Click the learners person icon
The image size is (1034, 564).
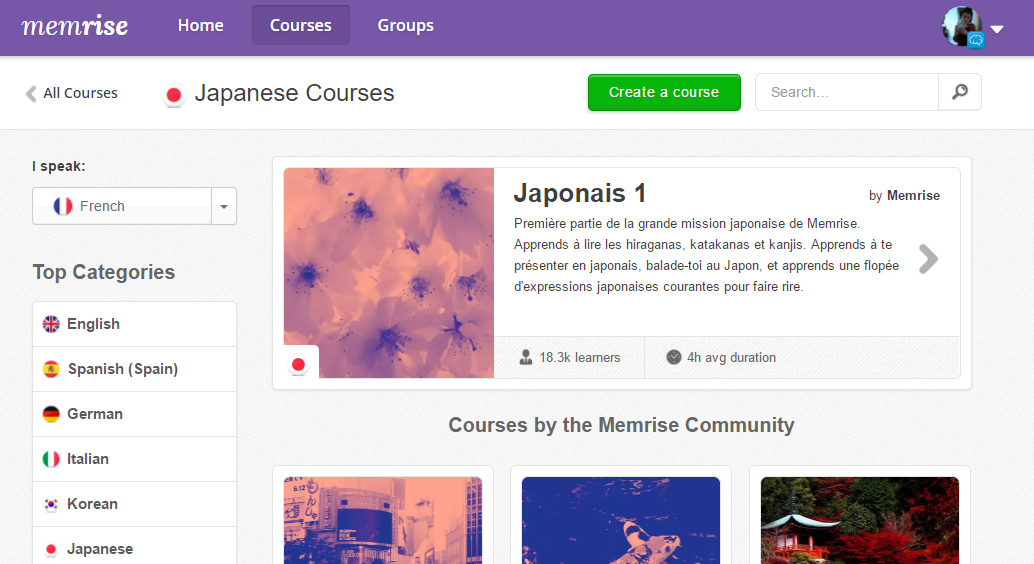pos(526,358)
